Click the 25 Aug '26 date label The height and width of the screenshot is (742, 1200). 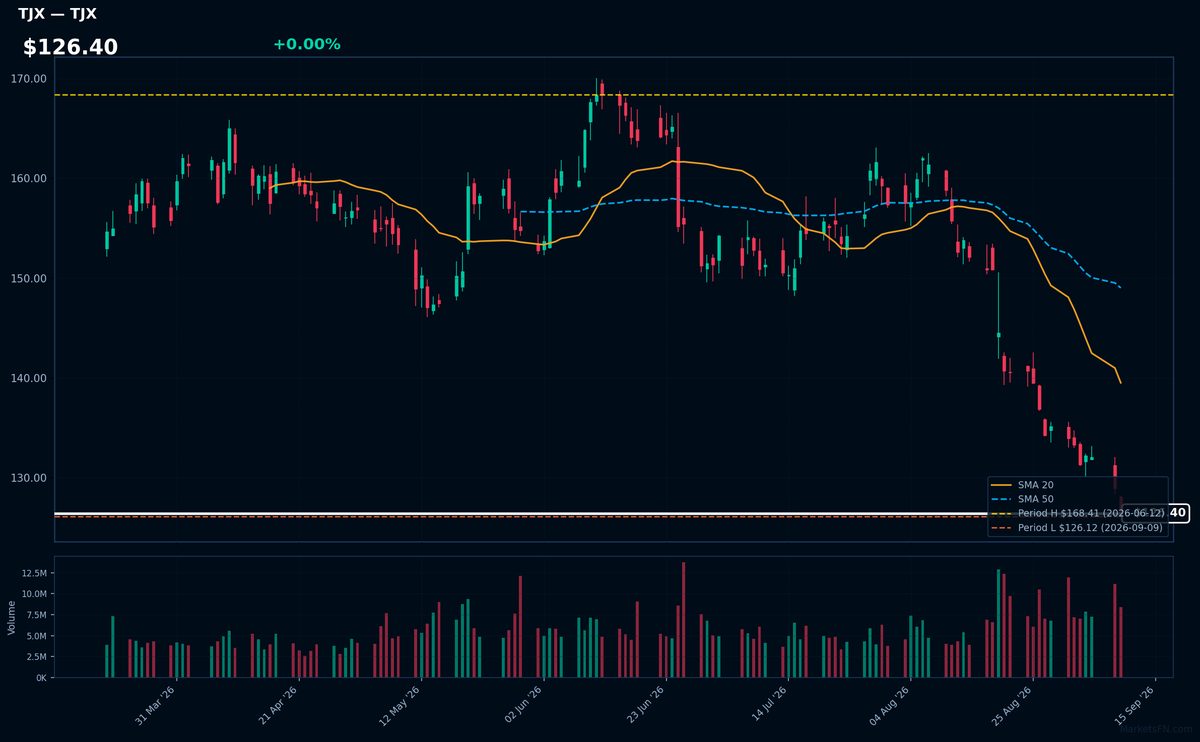point(1012,704)
